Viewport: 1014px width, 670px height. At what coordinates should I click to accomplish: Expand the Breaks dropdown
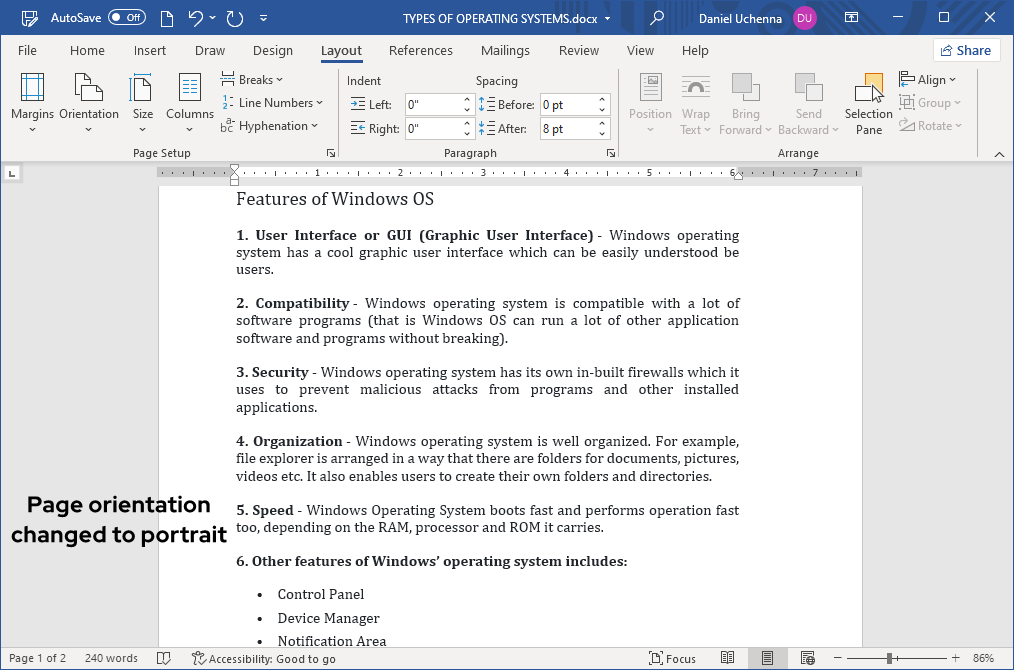pos(252,79)
